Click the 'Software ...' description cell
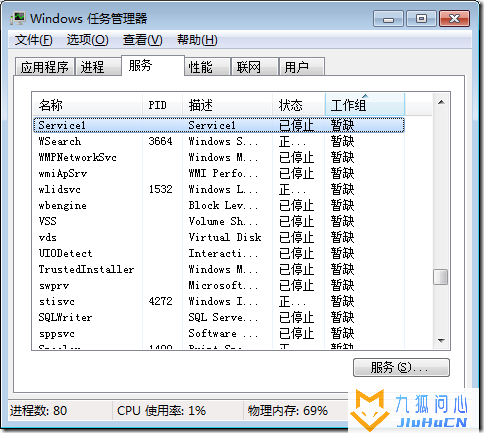This screenshot has height=433, width=484. [223, 333]
